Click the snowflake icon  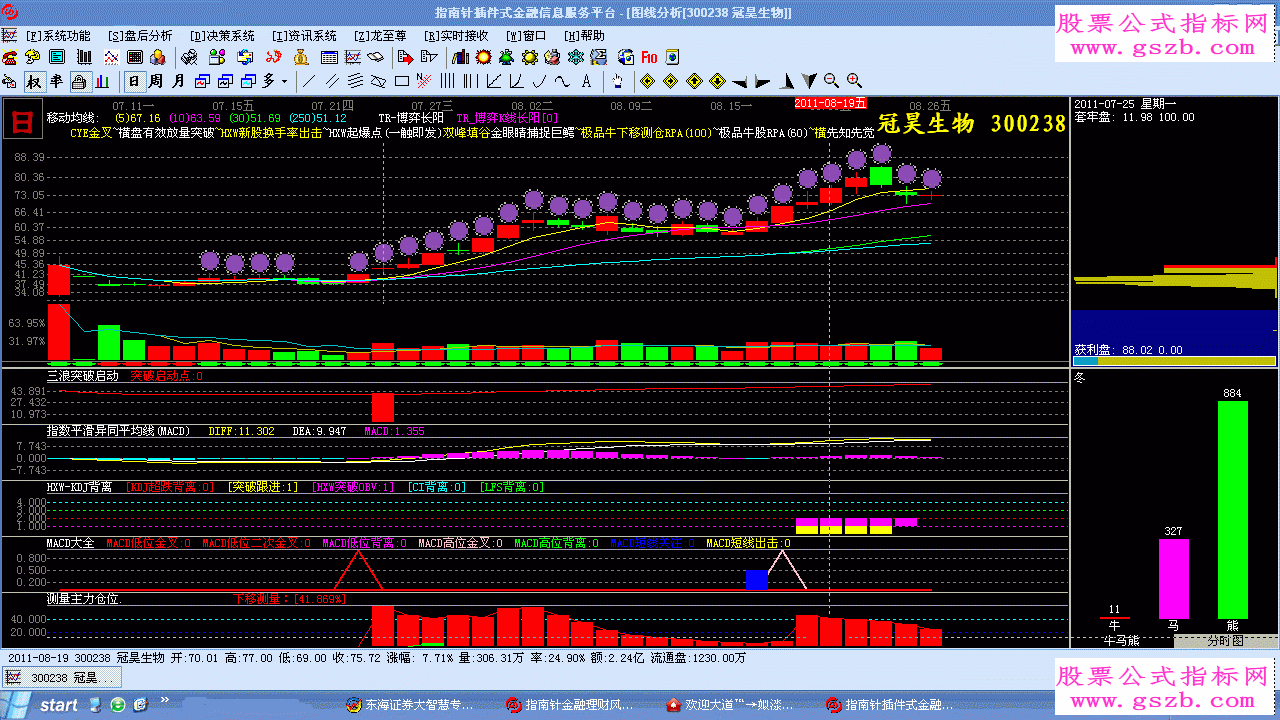(577, 57)
